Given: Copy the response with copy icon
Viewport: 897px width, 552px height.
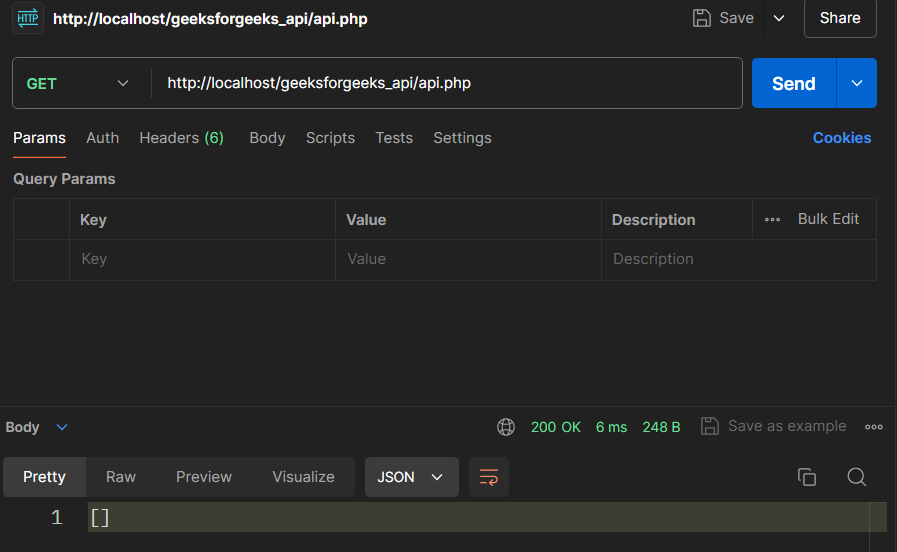Looking at the screenshot, I should pos(807,477).
